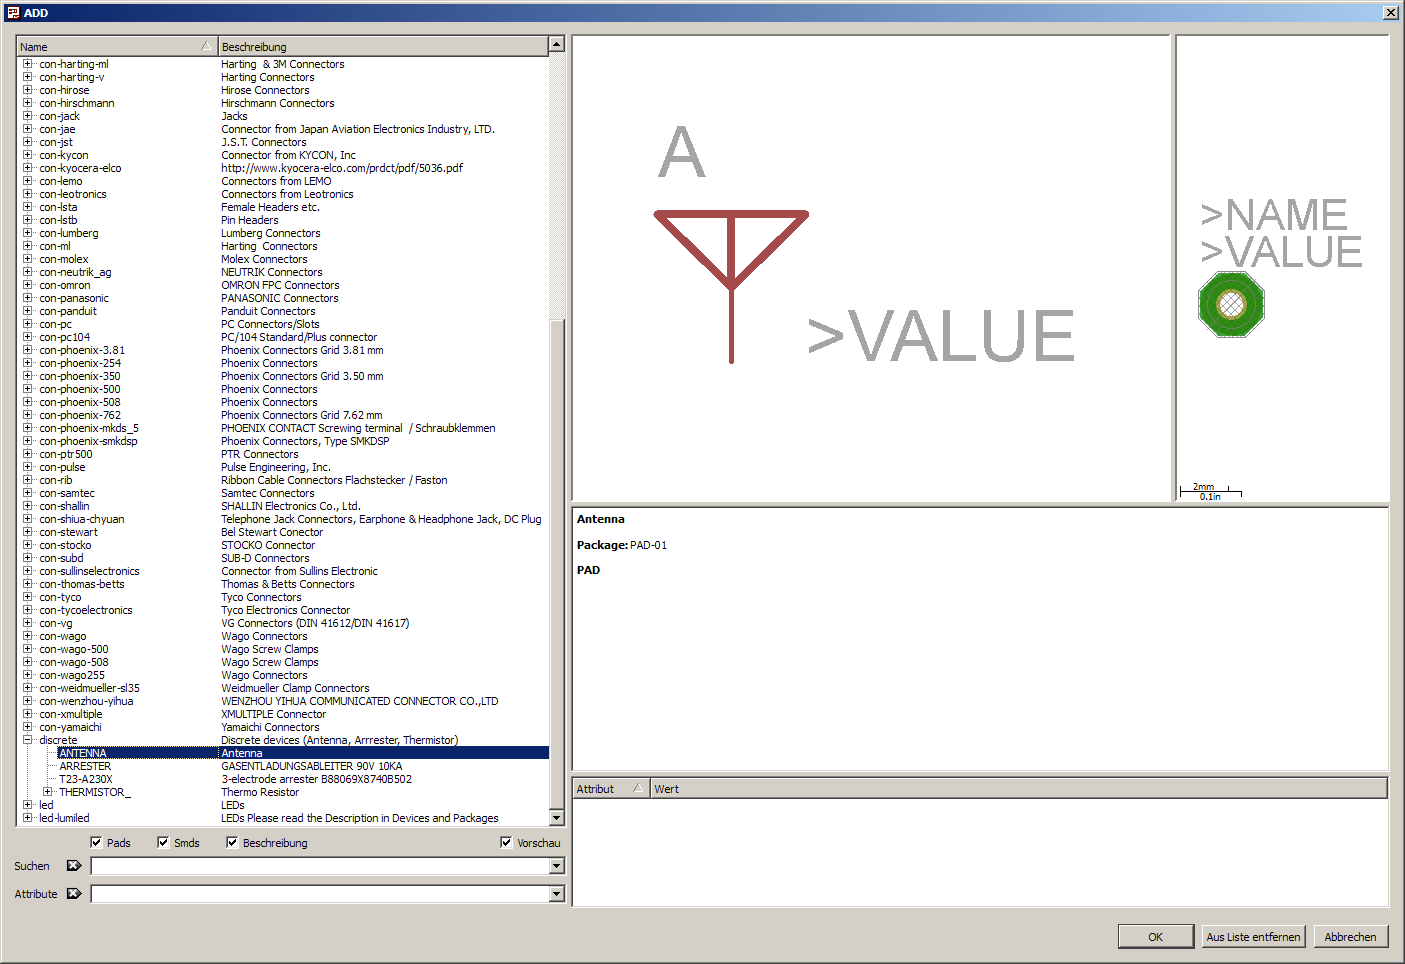Open the Attribute dropdown list
This screenshot has height=964, width=1405.
557,894
